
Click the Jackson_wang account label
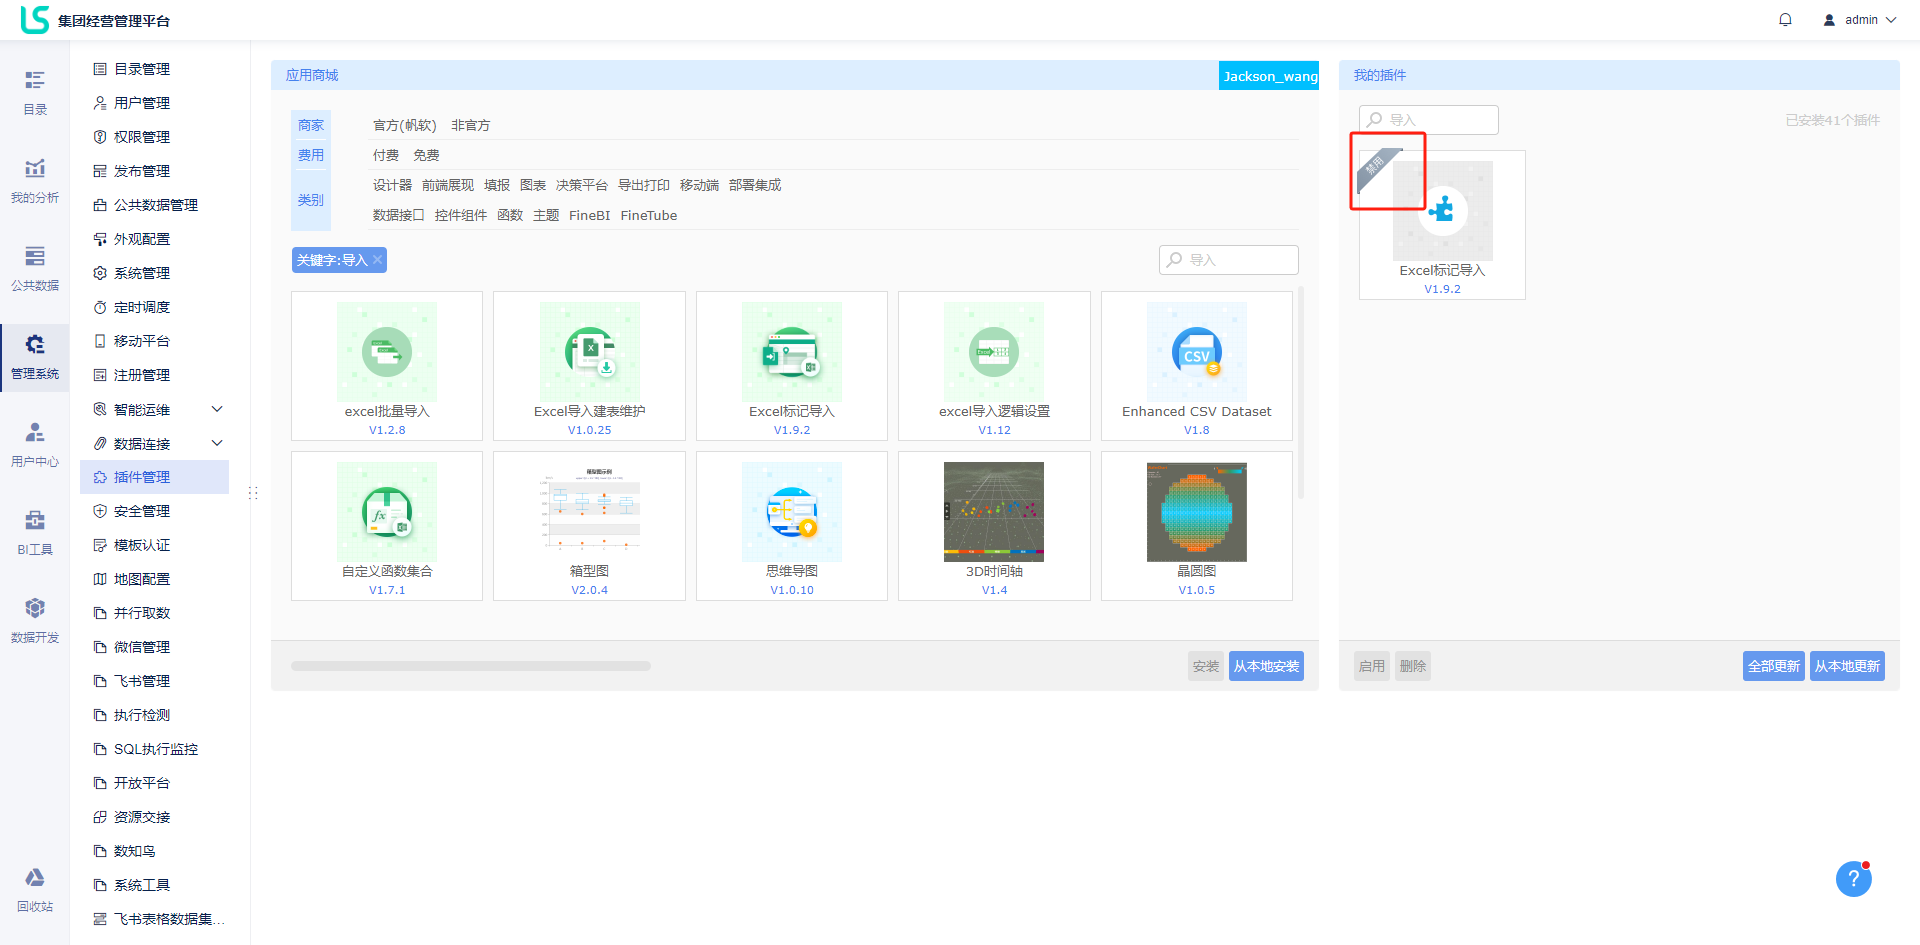(x=1269, y=76)
